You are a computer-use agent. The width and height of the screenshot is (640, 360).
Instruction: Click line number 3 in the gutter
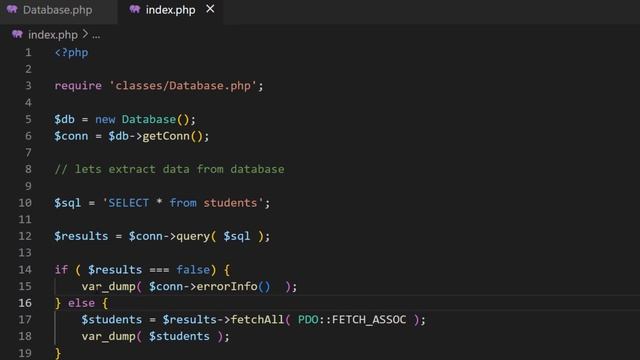28,86
